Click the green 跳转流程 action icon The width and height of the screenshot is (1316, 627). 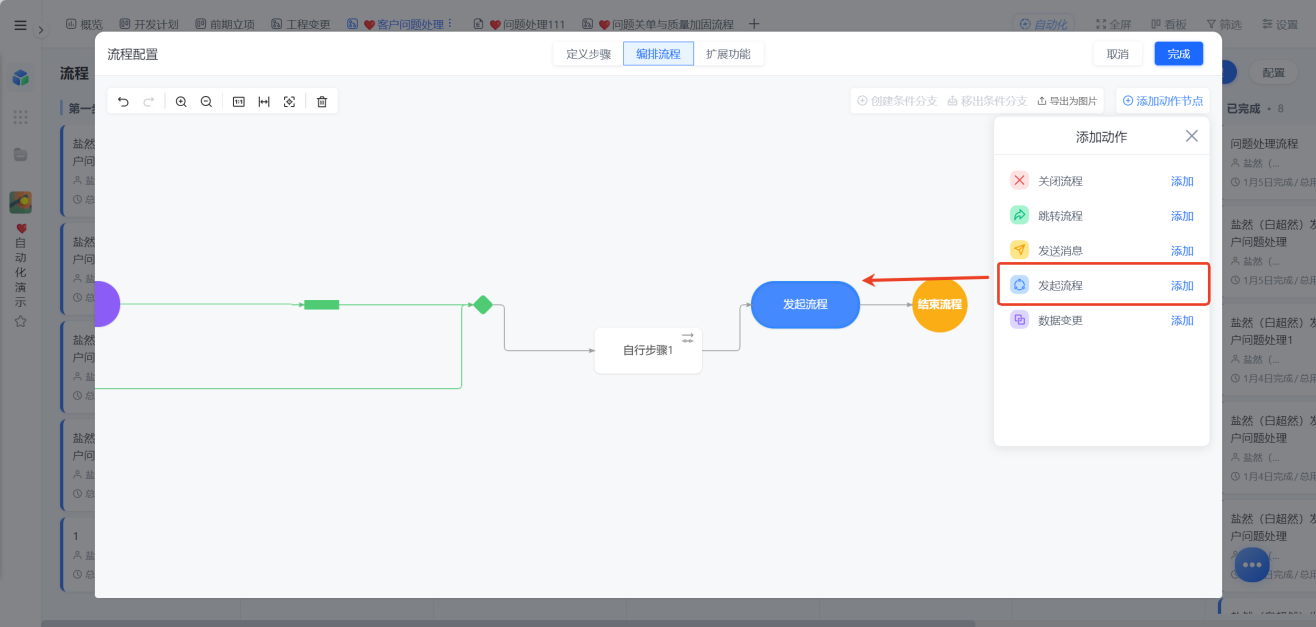point(1019,215)
